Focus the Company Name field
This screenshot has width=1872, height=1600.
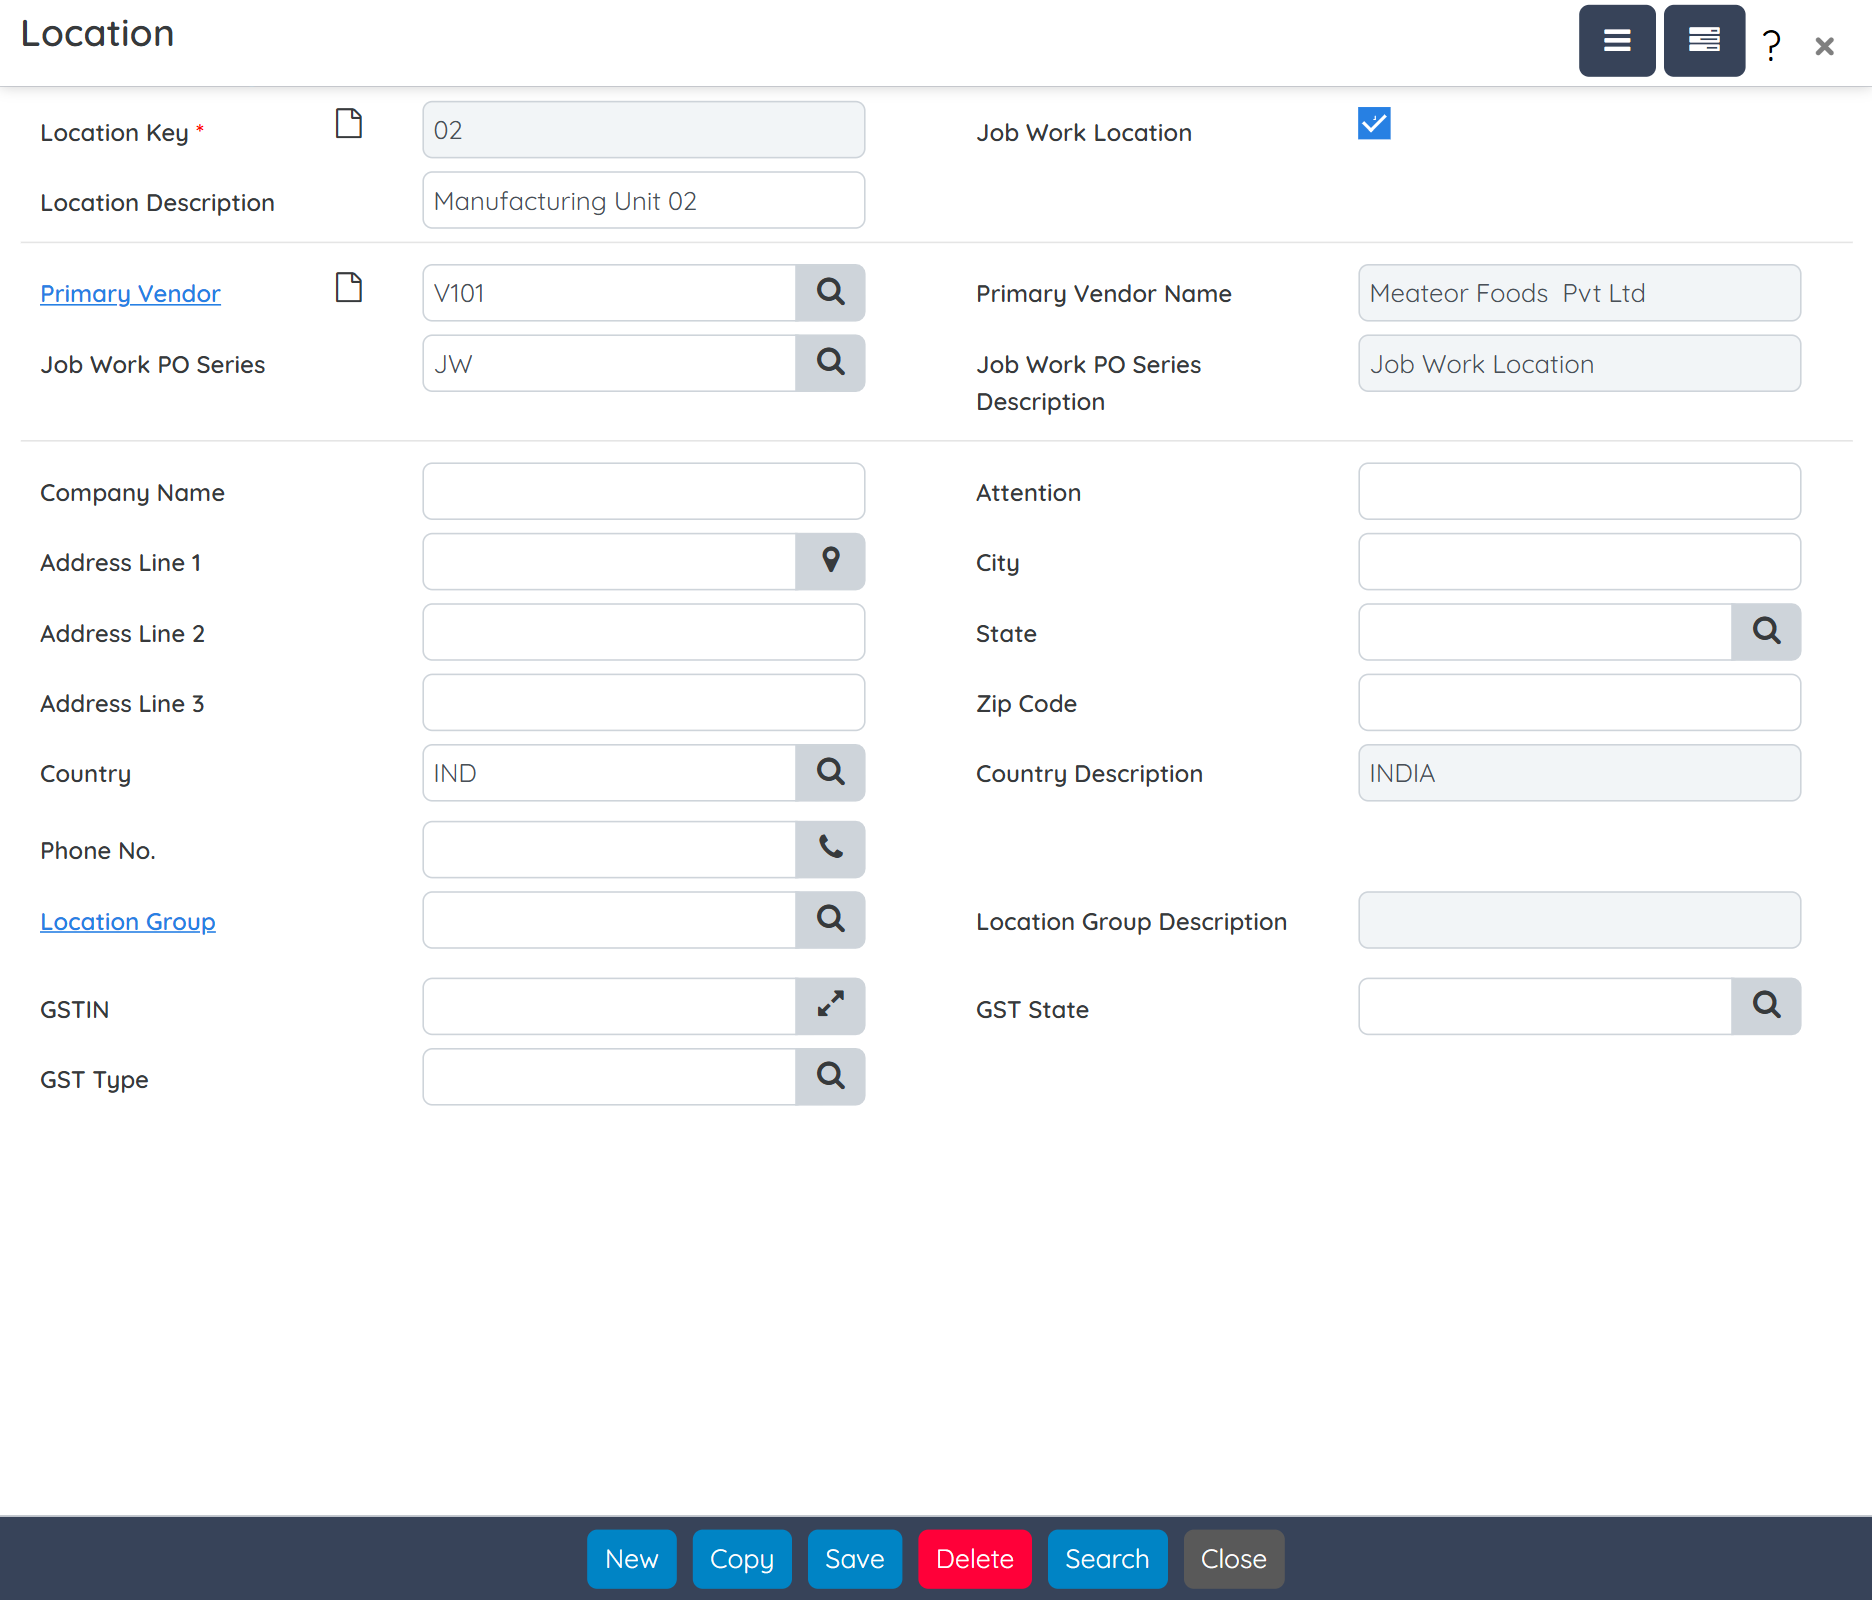coord(644,491)
